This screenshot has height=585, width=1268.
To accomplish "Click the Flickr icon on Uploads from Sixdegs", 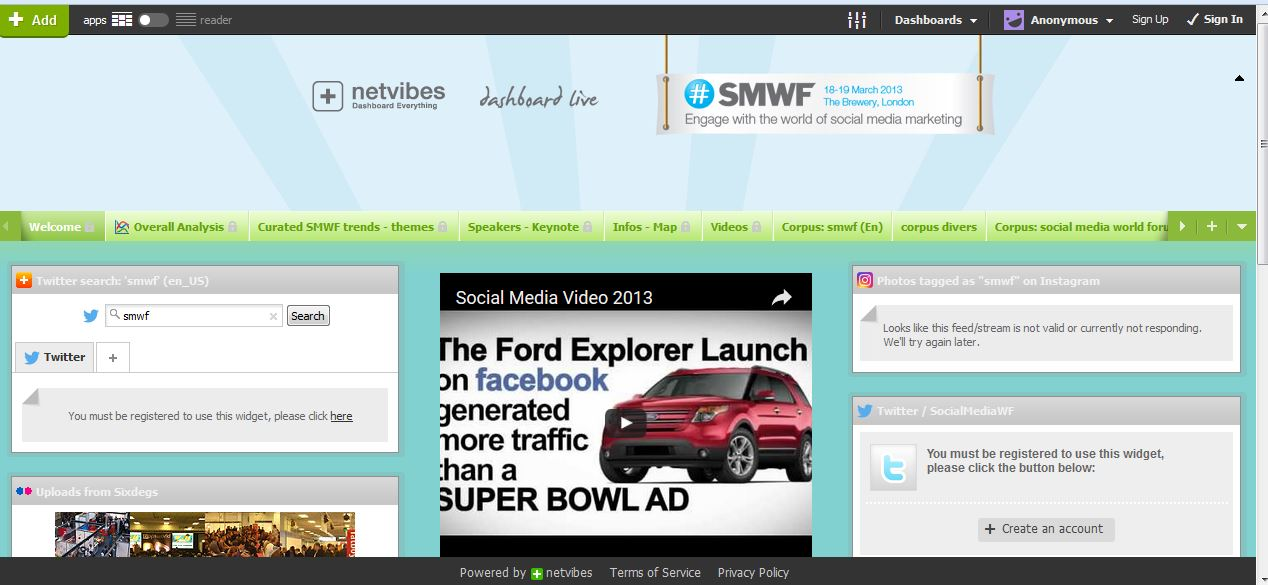I will [x=24, y=492].
